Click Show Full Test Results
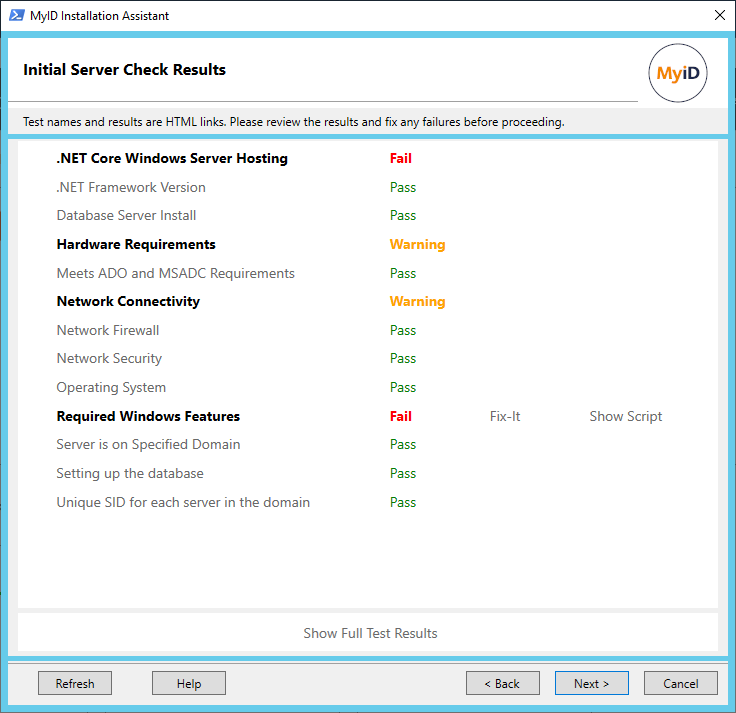 point(370,633)
